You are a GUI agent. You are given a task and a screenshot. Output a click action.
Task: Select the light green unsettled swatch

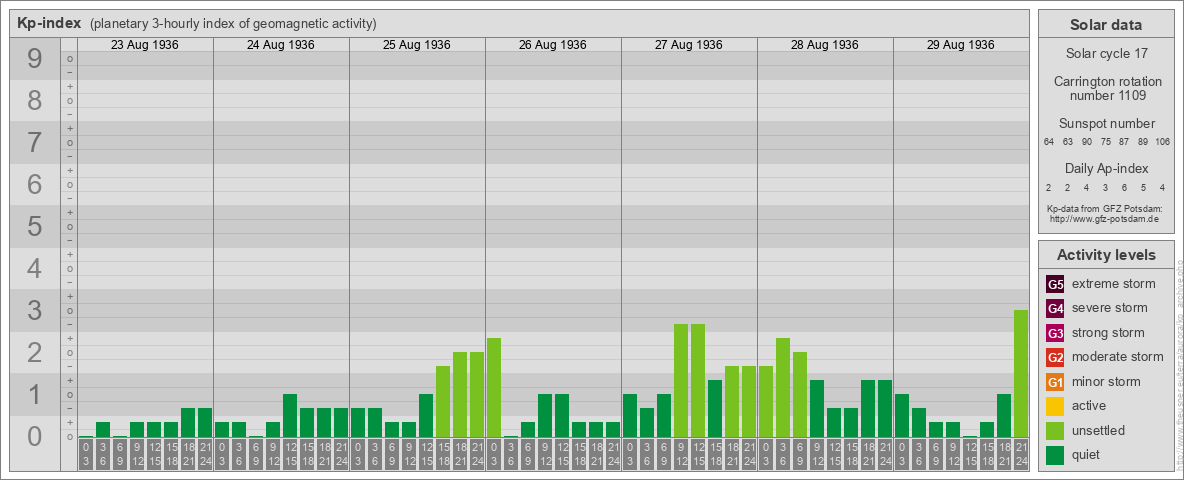click(x=1056, y=431)
